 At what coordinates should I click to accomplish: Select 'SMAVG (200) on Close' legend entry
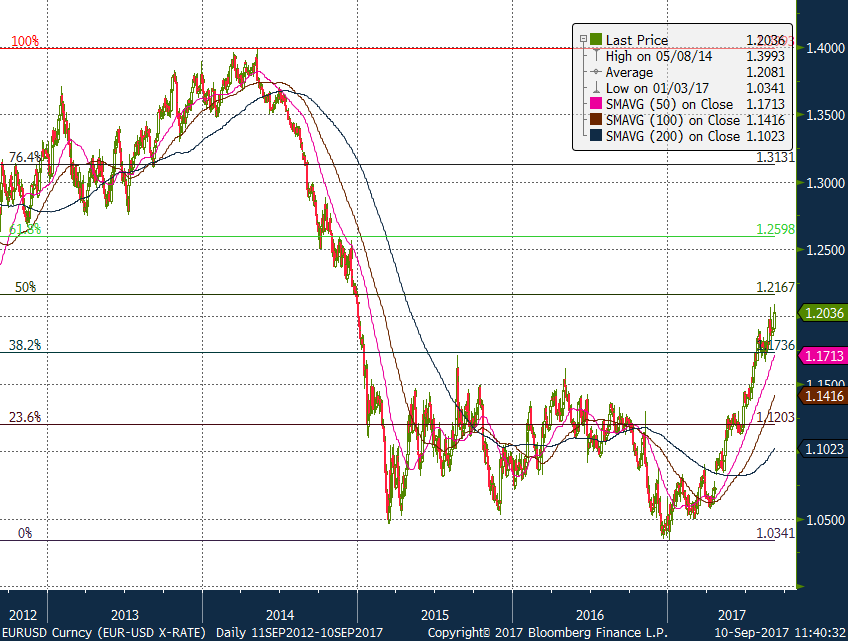(673, 136)
